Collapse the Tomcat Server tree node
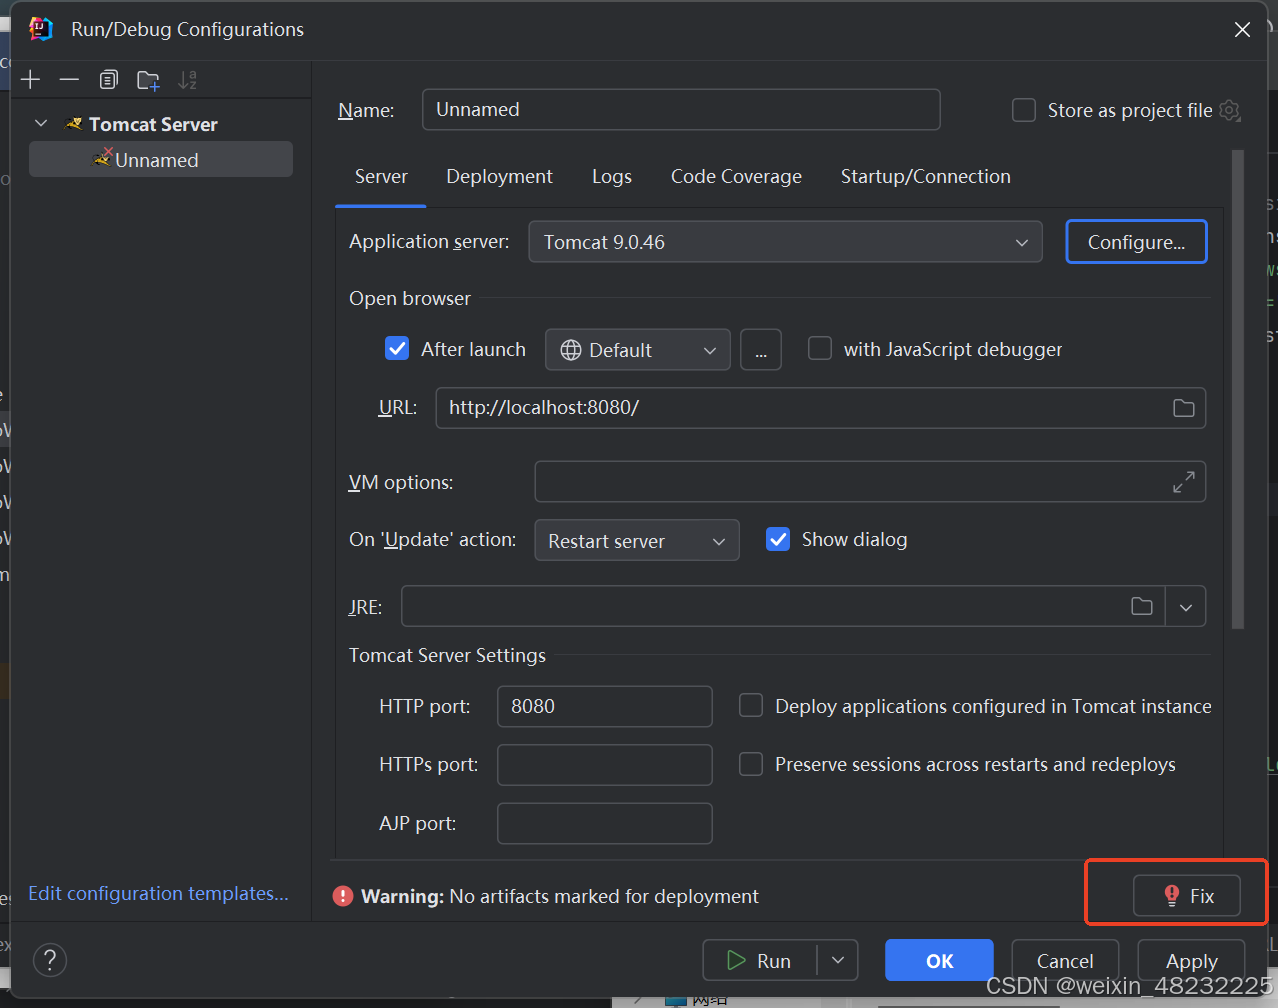Viewport: 1278px width, 1008px height. [41, 124]
